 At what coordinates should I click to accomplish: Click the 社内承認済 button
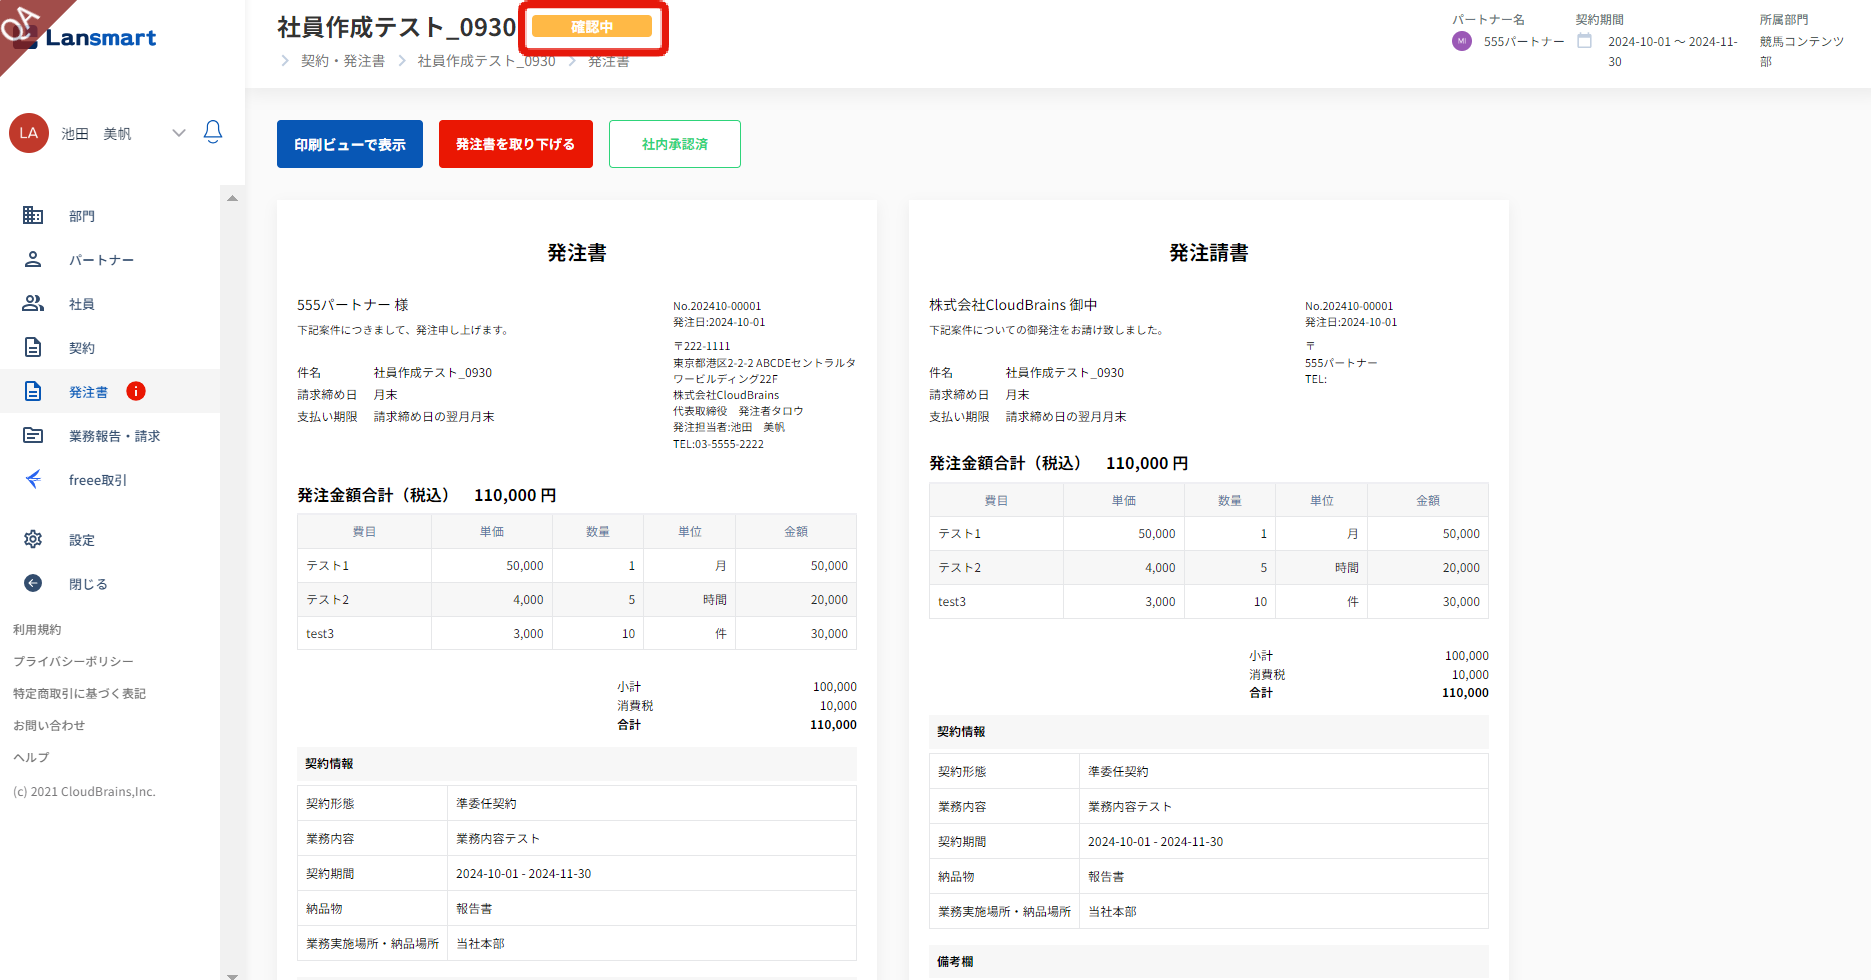point(675,144)
